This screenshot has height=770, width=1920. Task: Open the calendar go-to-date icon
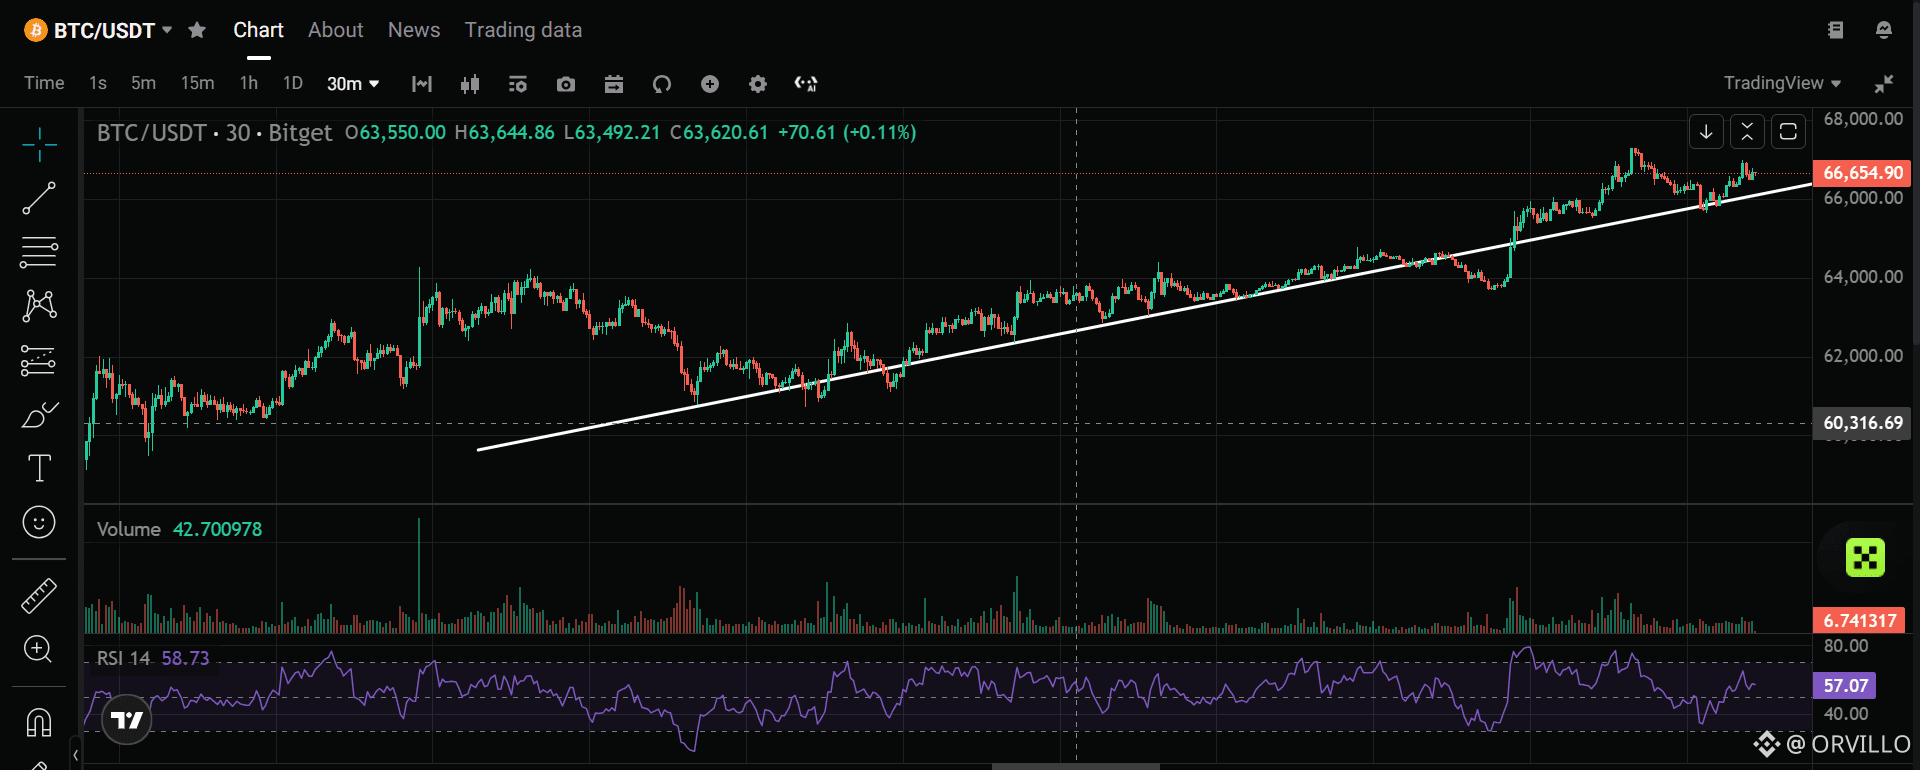(614, 84)
